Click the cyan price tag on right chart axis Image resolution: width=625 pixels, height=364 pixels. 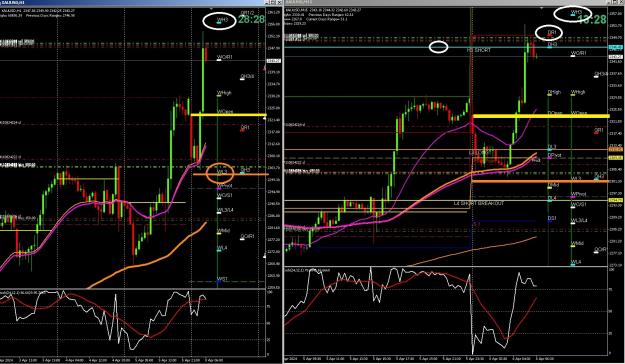point(616,47)
